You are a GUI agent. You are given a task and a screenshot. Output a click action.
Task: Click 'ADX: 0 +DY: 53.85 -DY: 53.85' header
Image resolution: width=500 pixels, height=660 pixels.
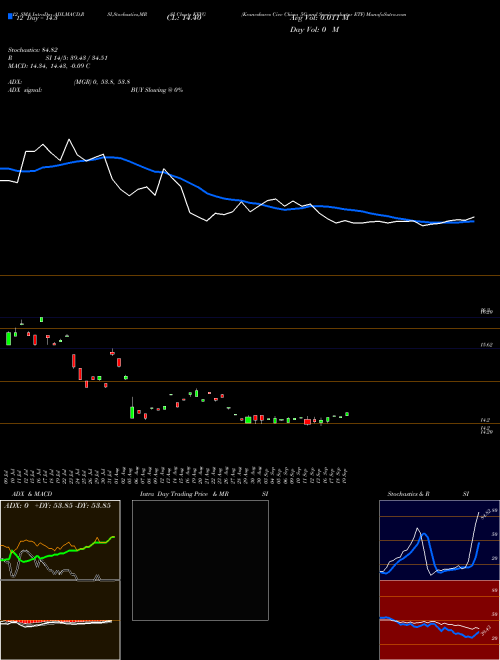coord(58,505)
